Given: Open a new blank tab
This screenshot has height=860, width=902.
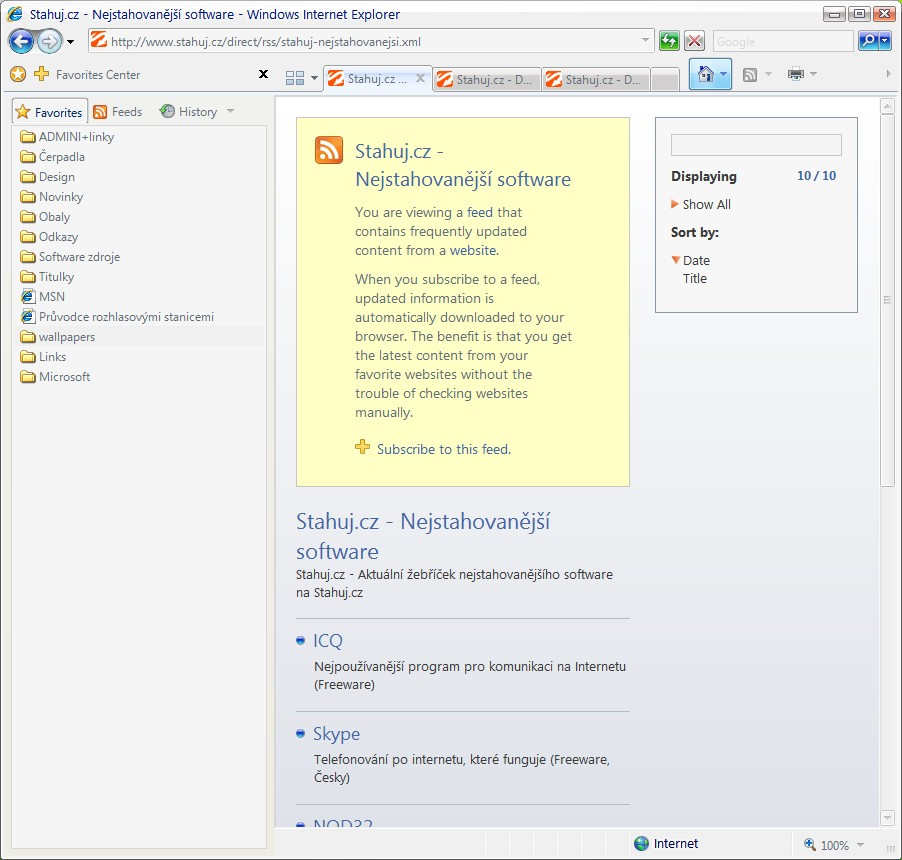Looking at the screenshot, I should coord(665,80).
